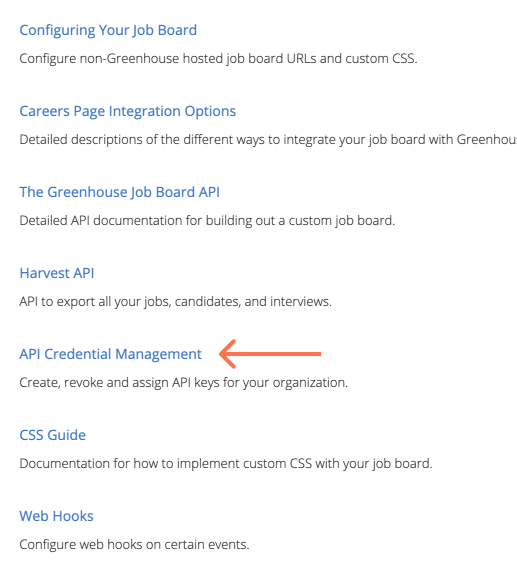Select API Credential Management
The height and width of the screenshot is (579, 517).
[110, 354]
